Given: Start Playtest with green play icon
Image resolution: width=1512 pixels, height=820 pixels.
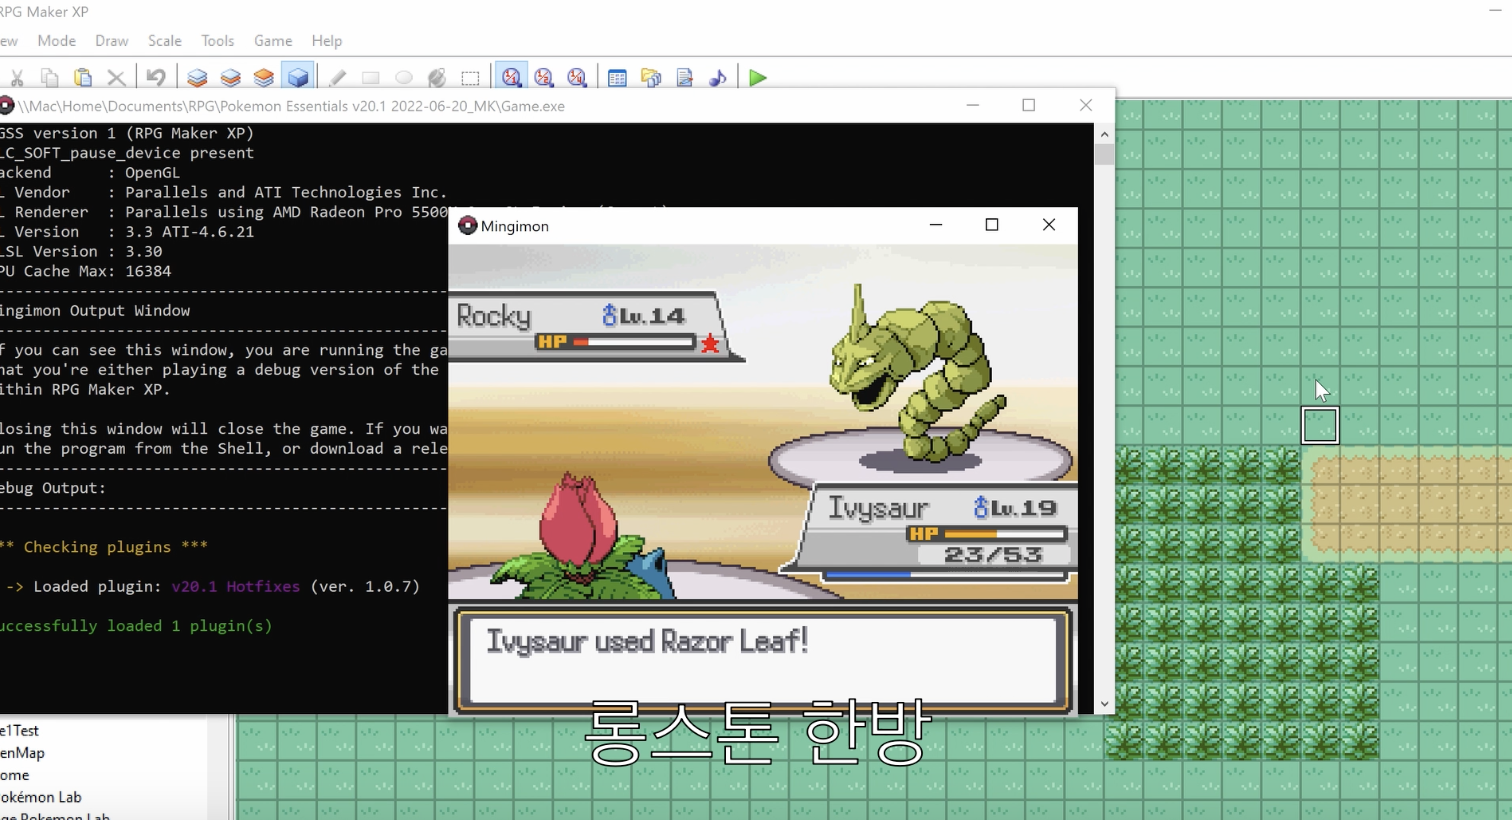Looking at the screenshot, I should (758, 78).
